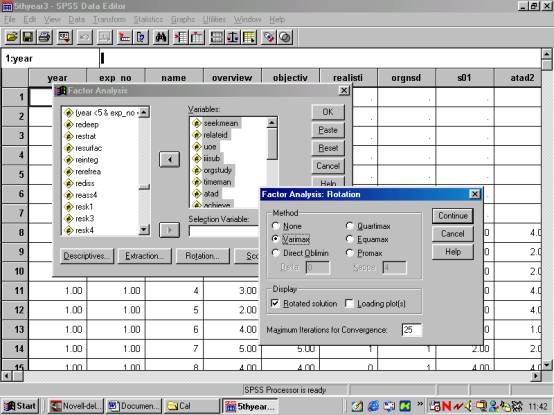Open the Descriptives... sub-dialog
Screen dimensions: 554x415
click(x=87, y=256)
